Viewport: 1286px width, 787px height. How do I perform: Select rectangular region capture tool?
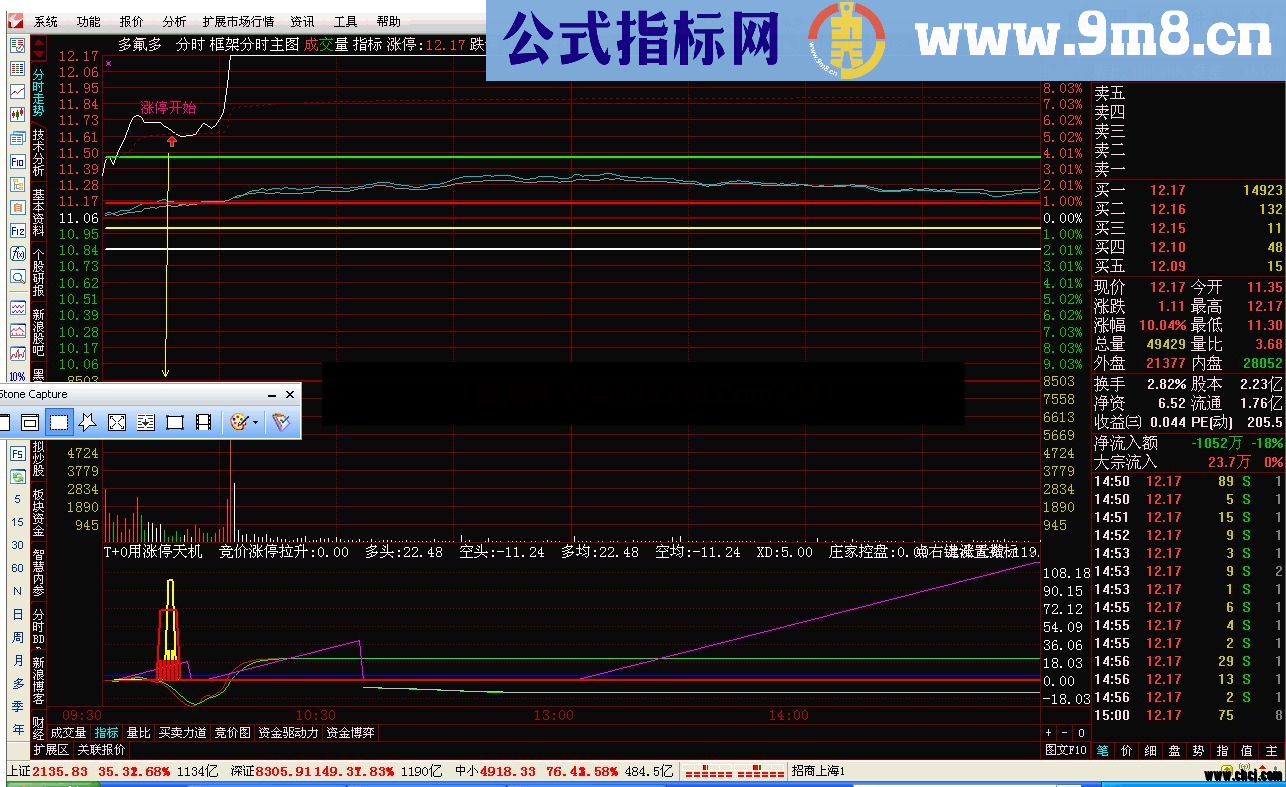tap(59, 423)
